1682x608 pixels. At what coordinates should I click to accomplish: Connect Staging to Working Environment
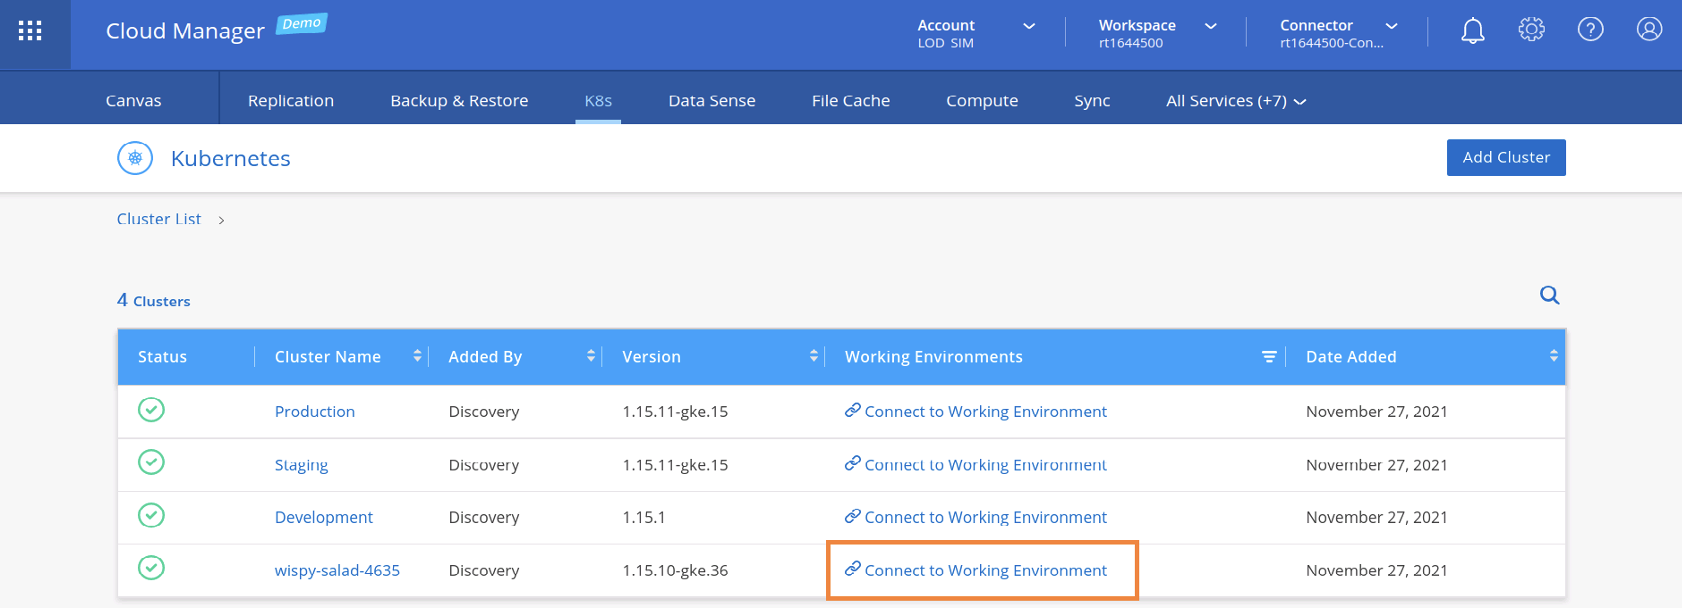coord(976,465)
